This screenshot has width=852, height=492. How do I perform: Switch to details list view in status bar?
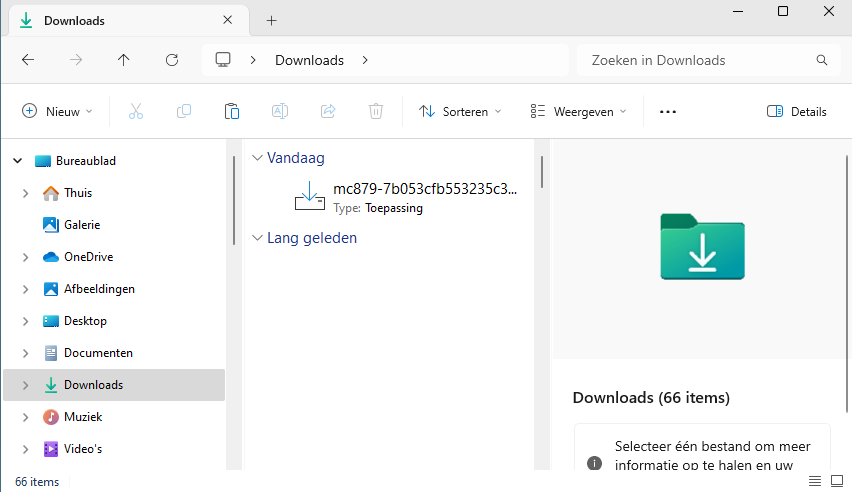[x=815, y=481]
